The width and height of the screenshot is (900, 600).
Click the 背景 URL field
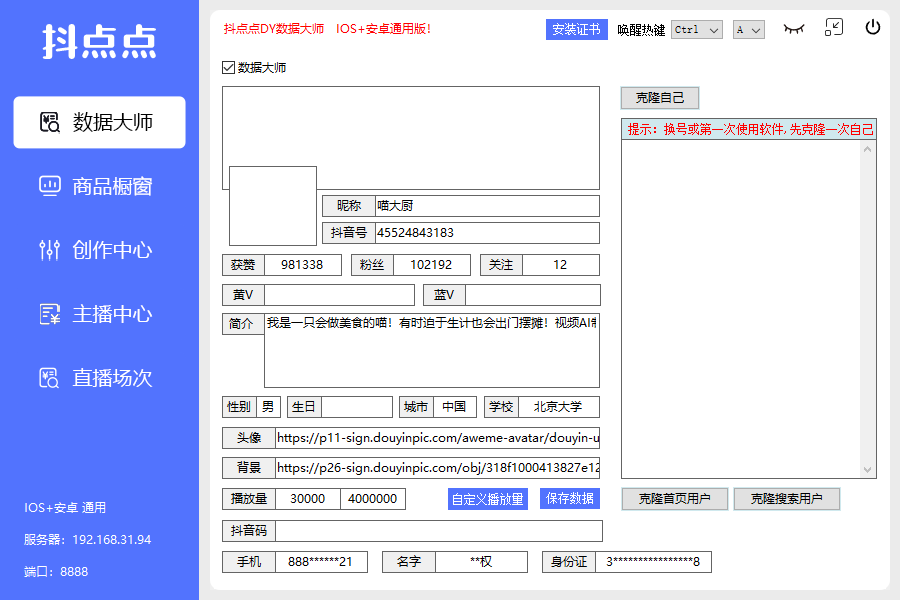437,468
